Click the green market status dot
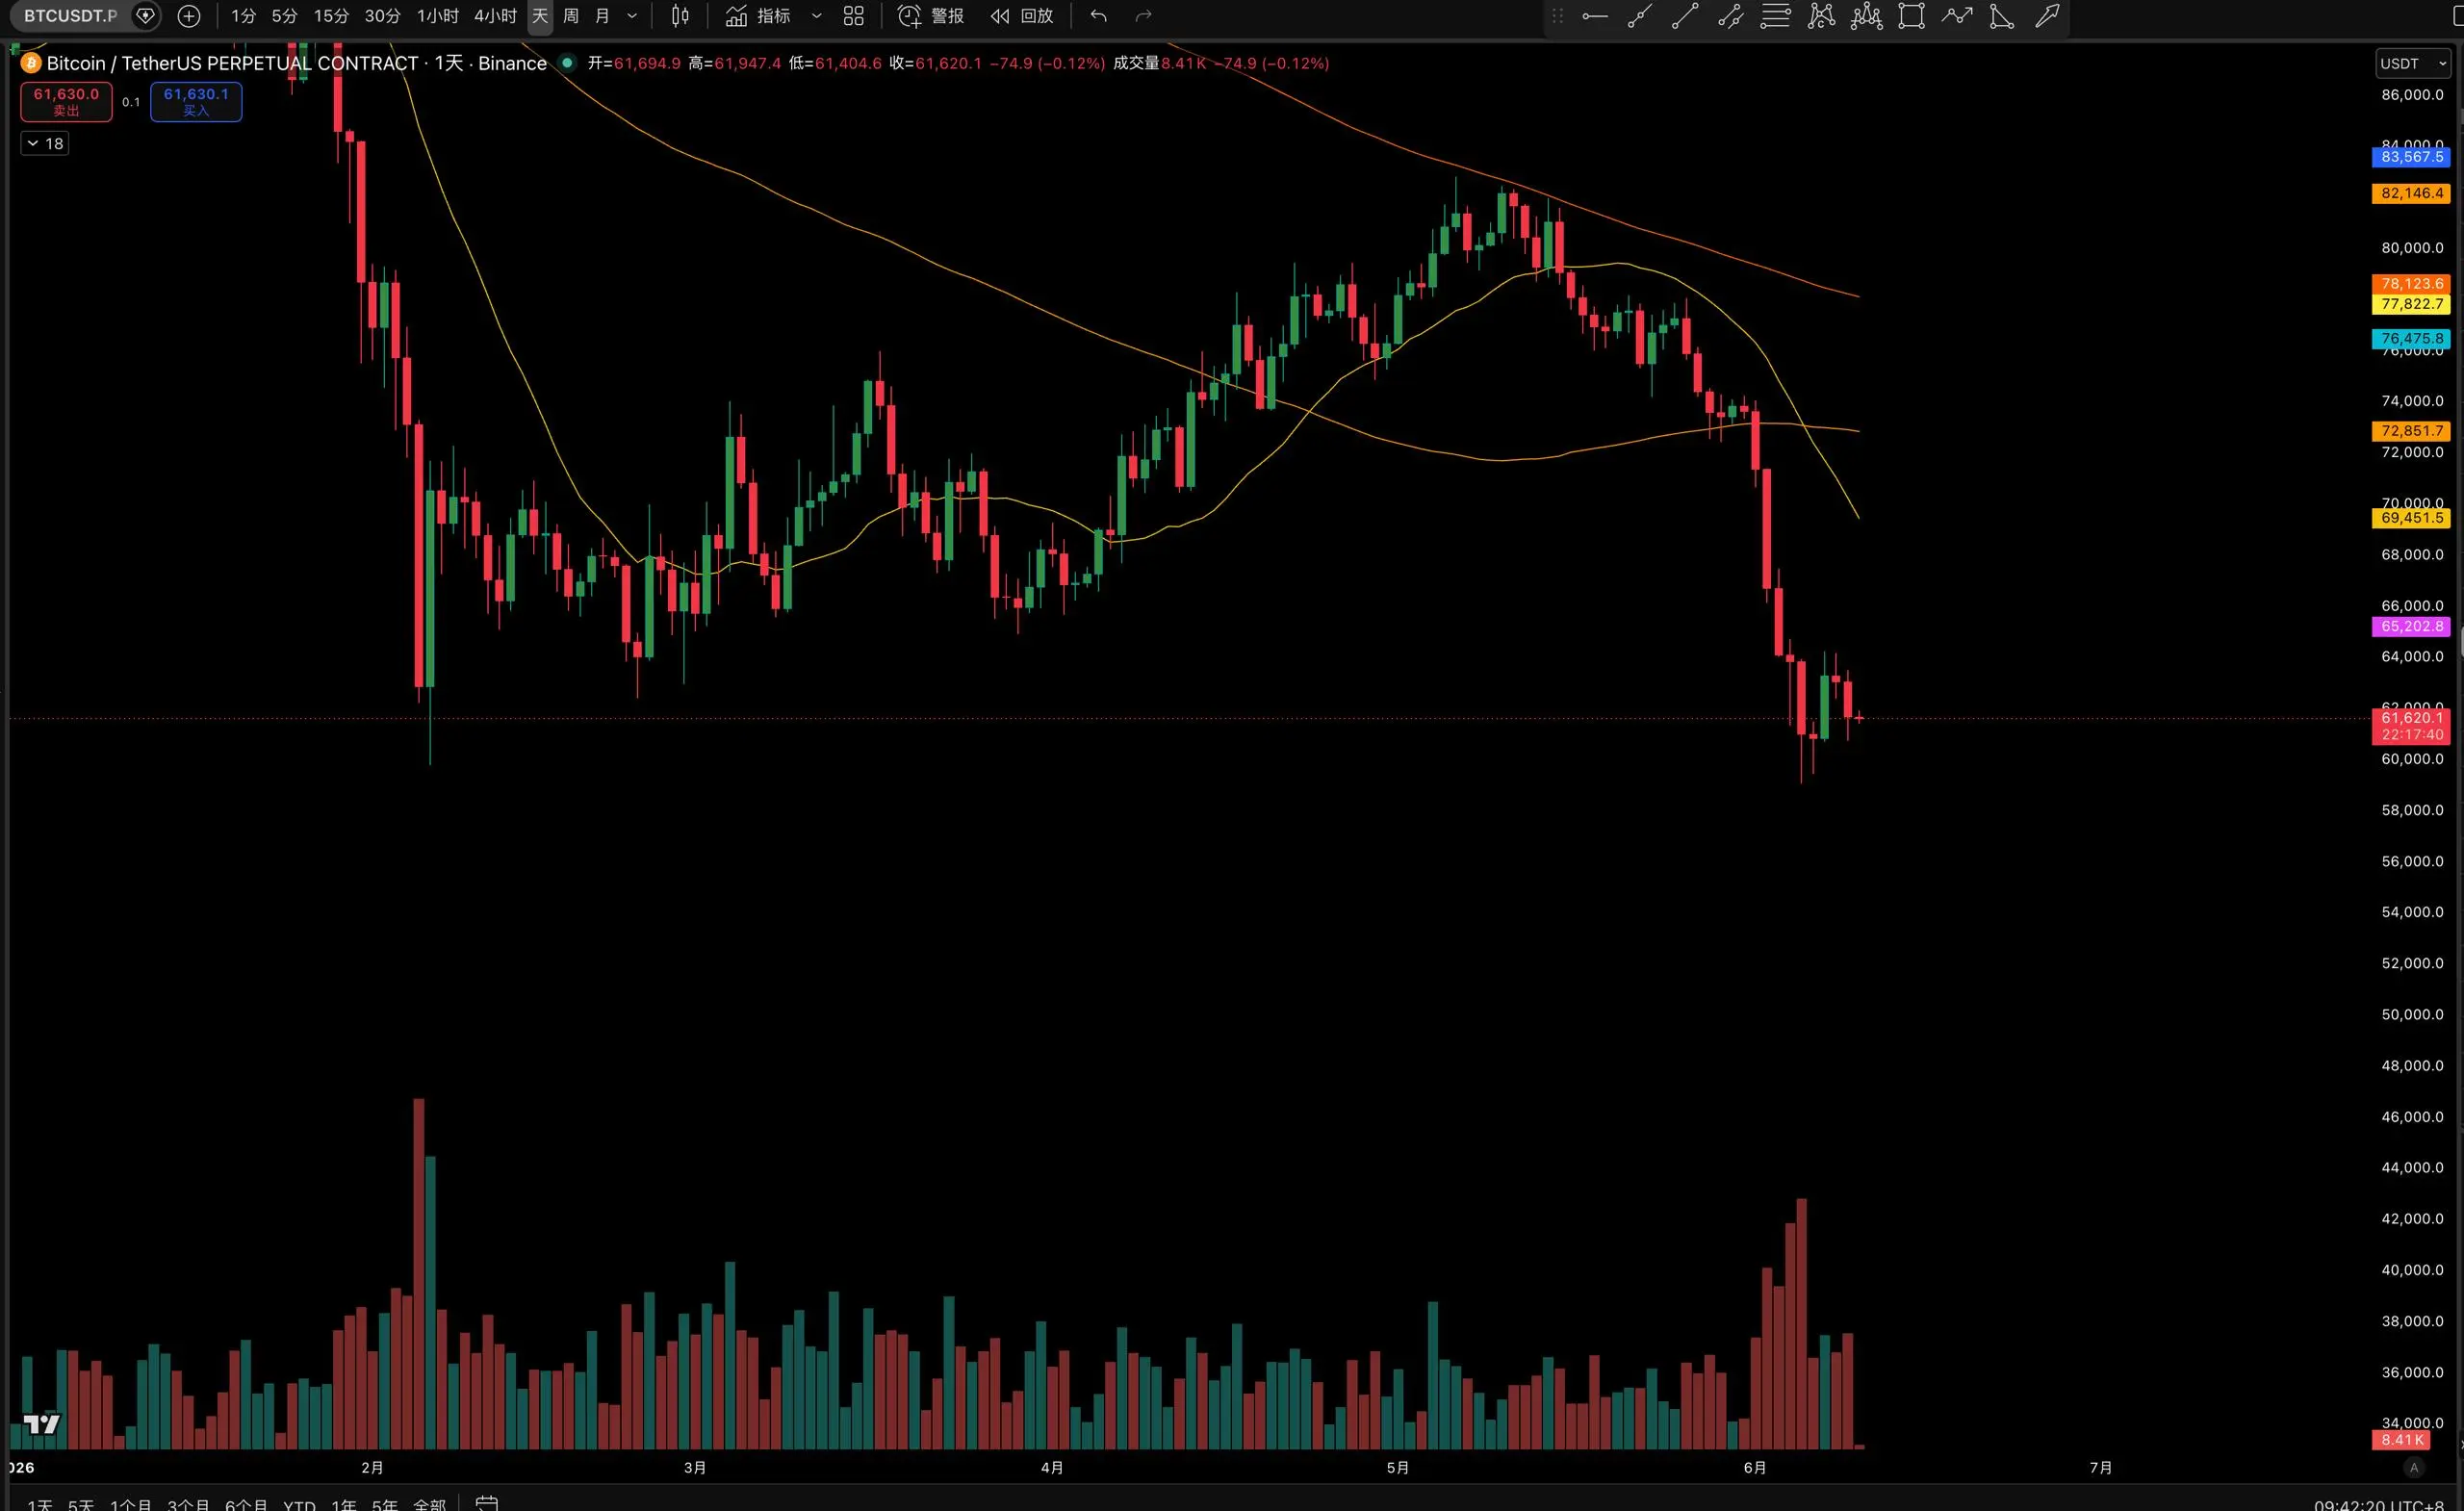Image resolution: width=2464 pixels, height=1511 pixels. tap(567, 62)
